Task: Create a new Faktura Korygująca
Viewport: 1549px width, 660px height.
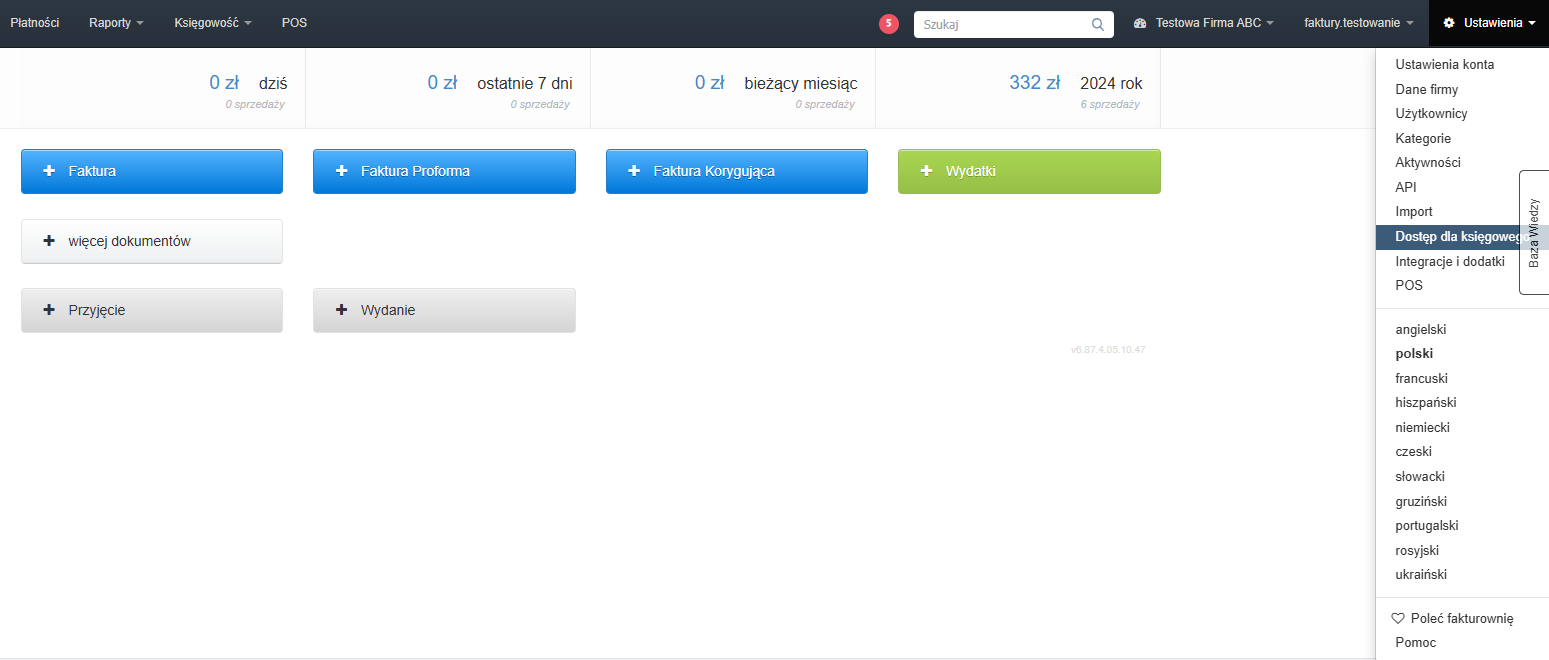Action: pyautogui.click(x=737, y=171)
